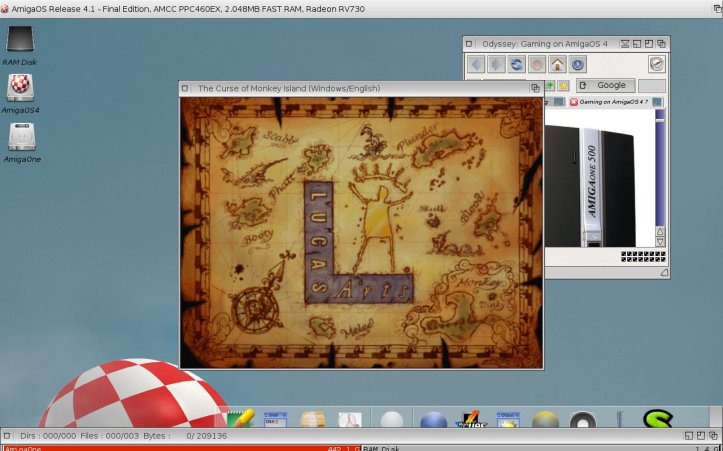Click the Forward arrow in Odyssey browser
Screen dimensions: 723x451
coord(496,64)
